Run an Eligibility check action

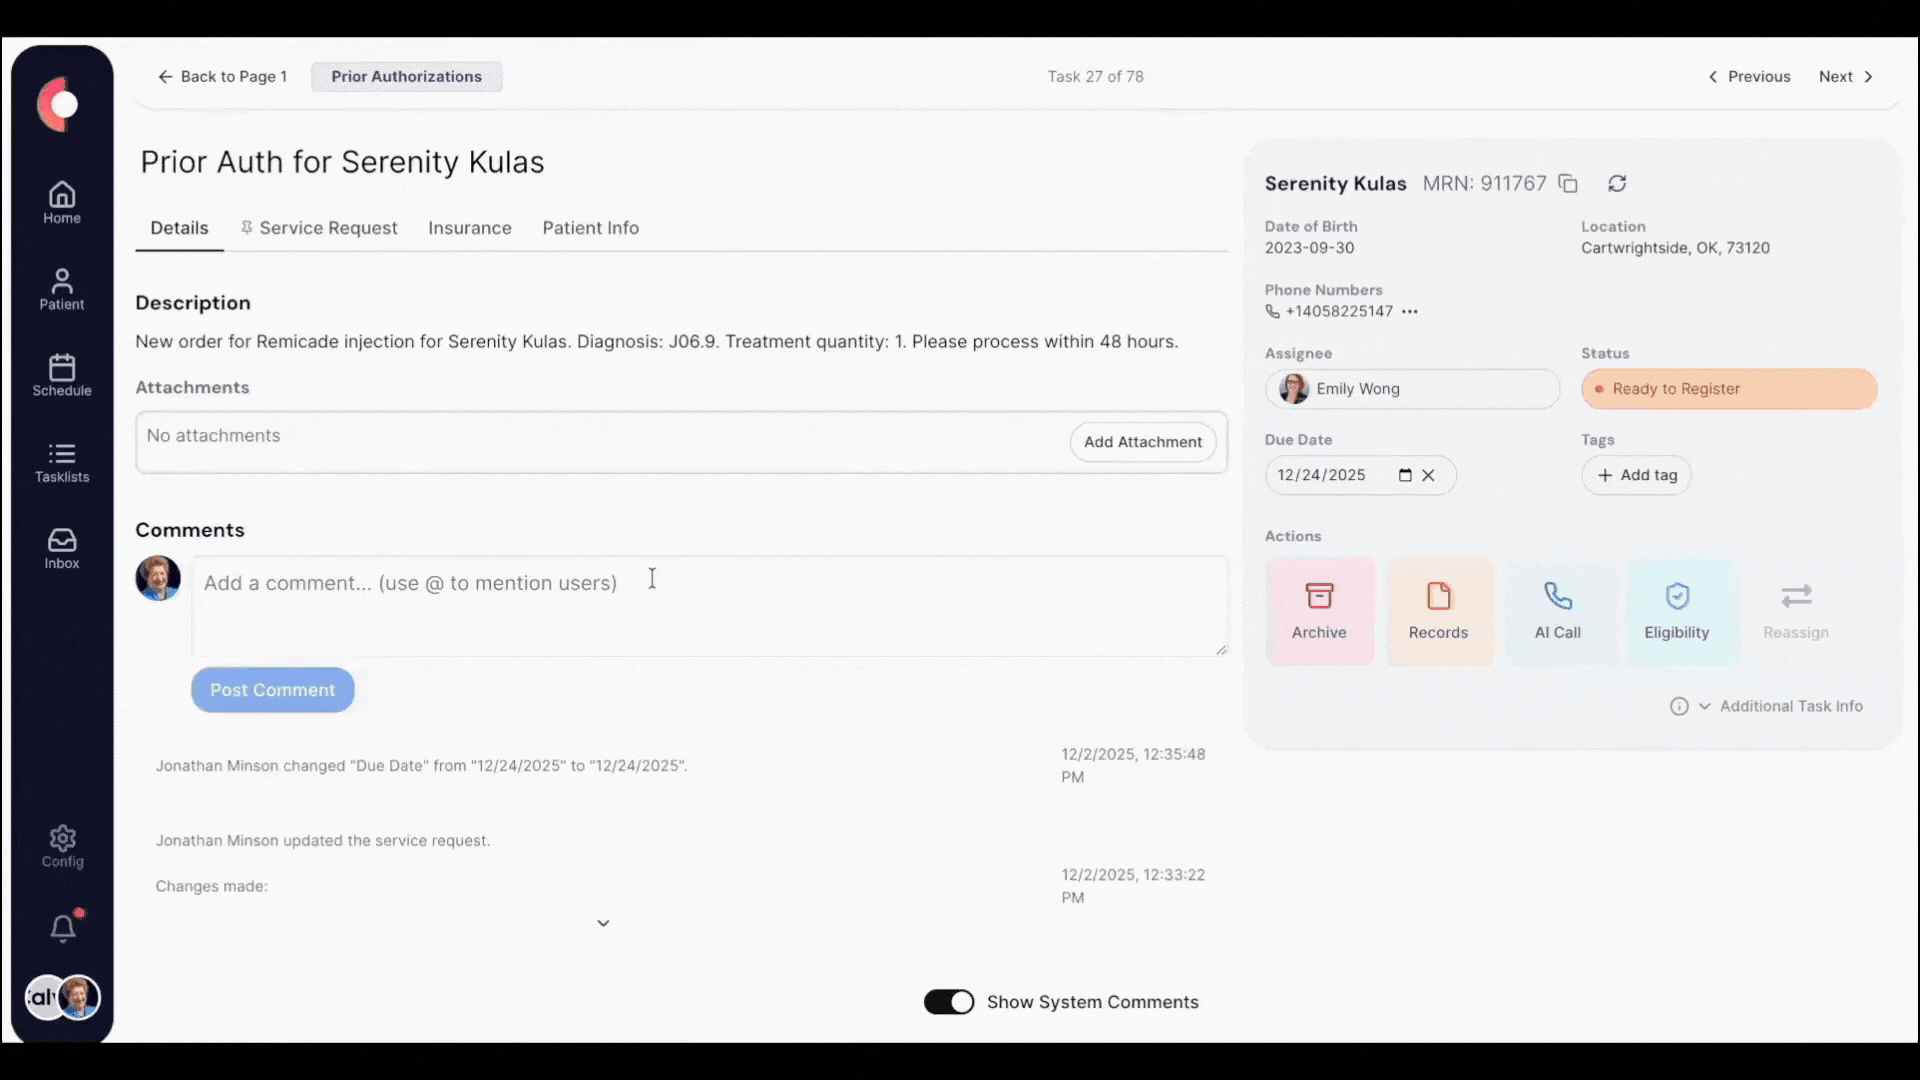click(x=1677, y=610)
